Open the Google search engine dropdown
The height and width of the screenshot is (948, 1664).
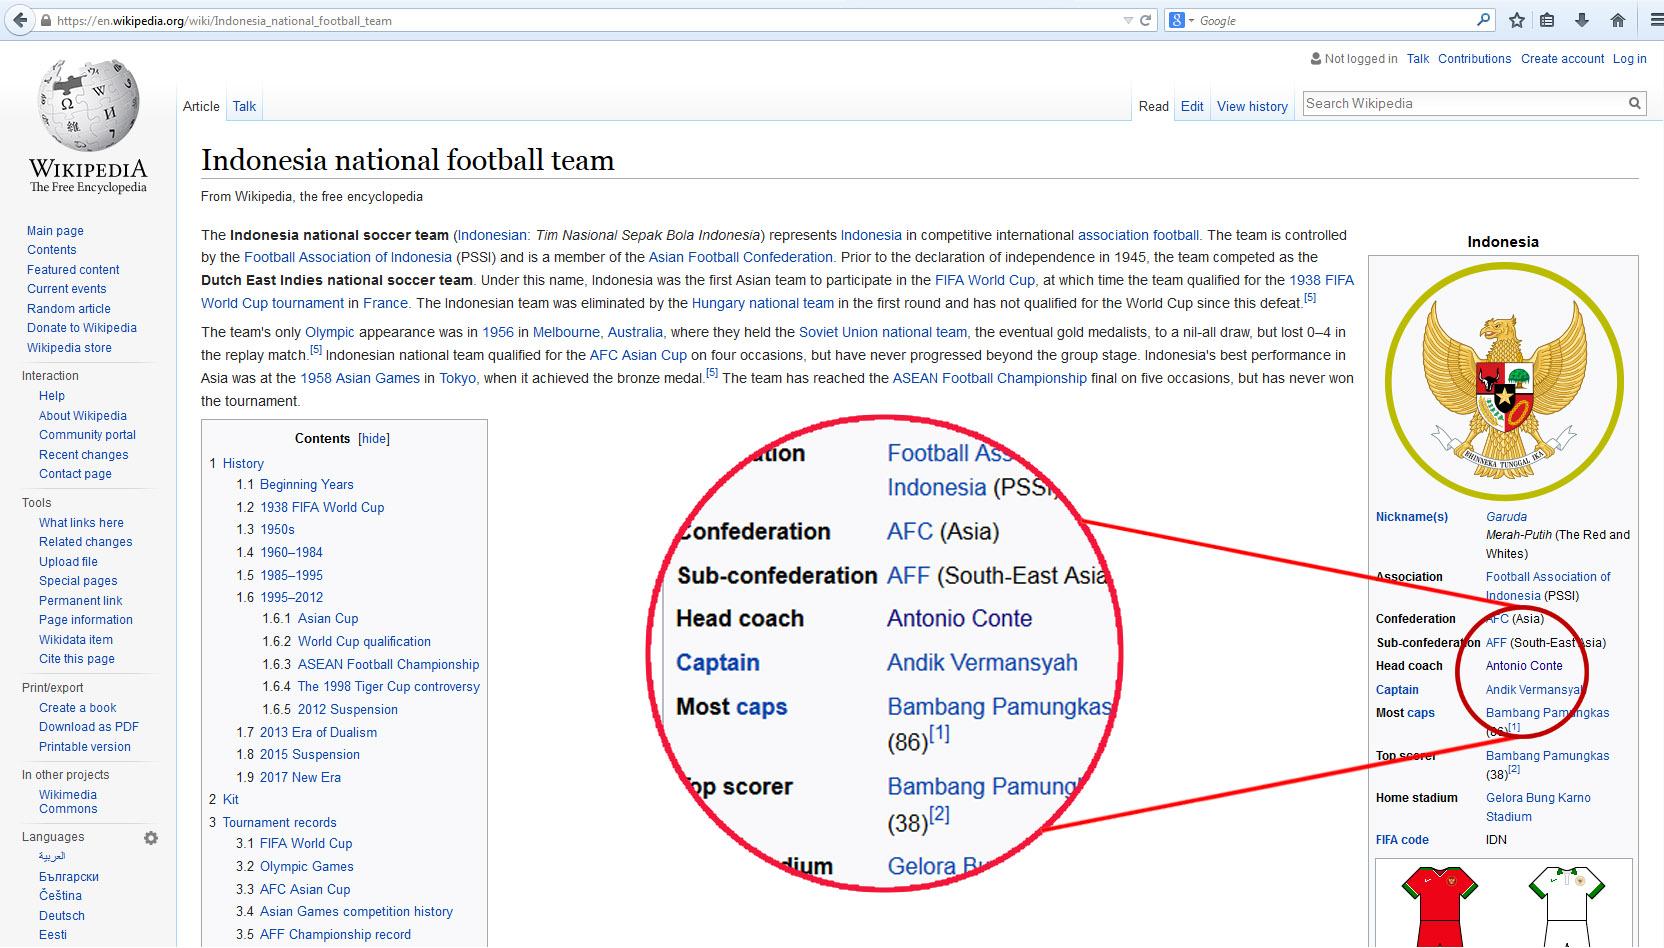pos(1181,20)
